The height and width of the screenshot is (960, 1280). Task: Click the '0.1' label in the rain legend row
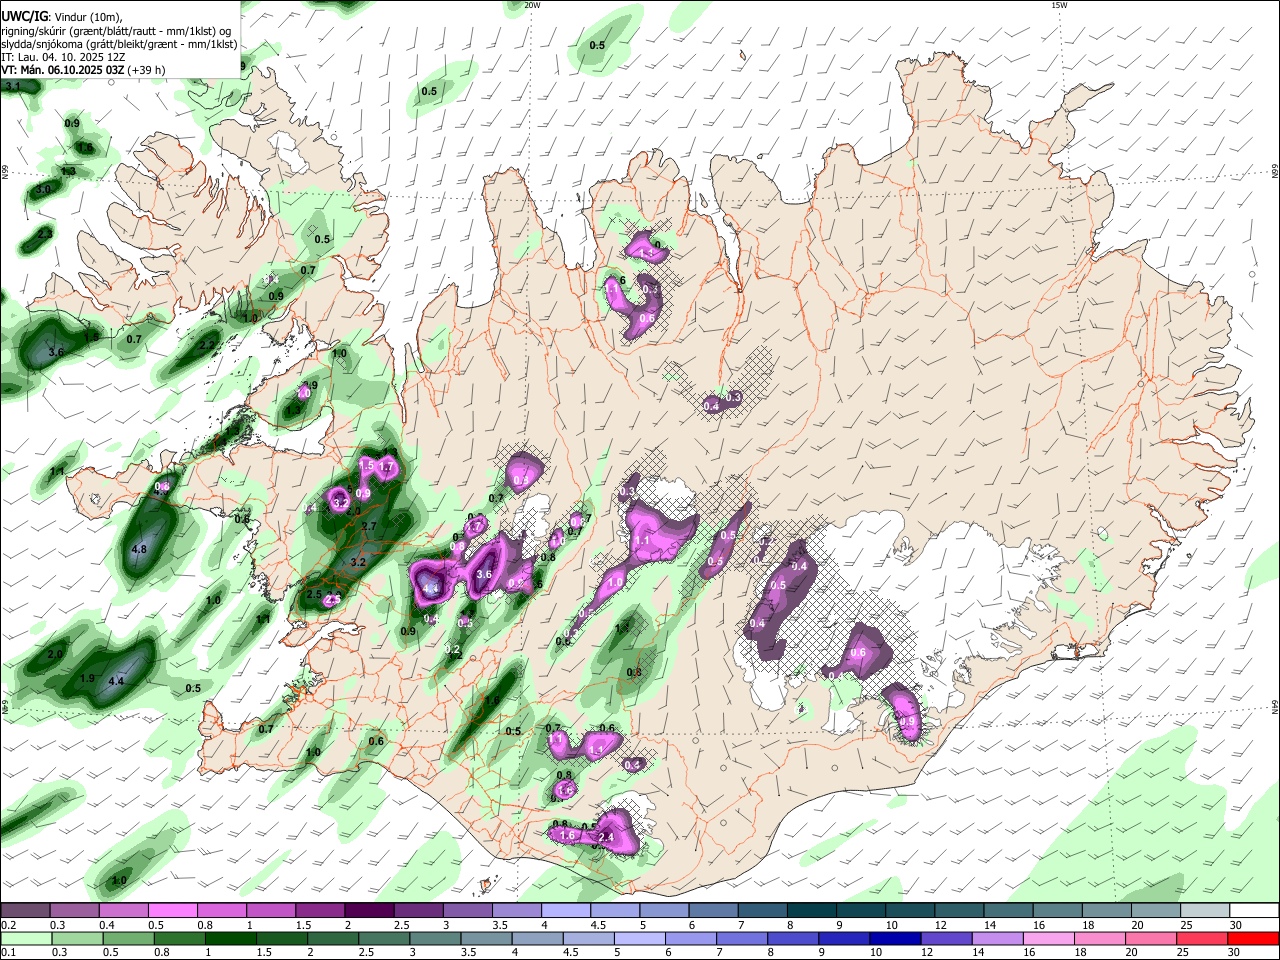tap(9, 953)
